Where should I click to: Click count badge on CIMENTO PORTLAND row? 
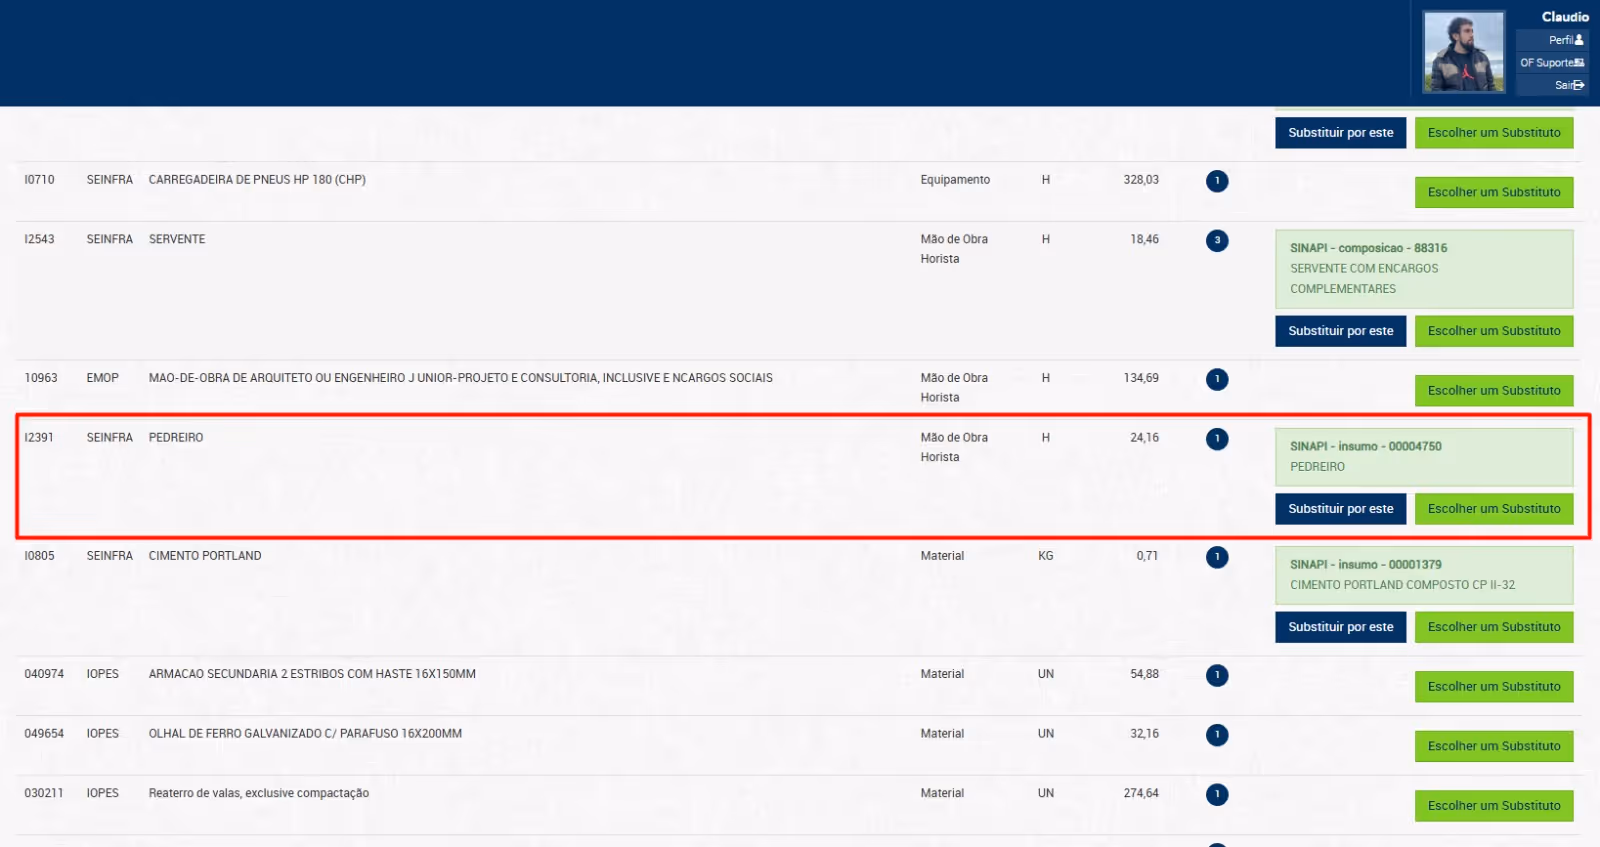pyautogui.click(x=1217, y=557)
